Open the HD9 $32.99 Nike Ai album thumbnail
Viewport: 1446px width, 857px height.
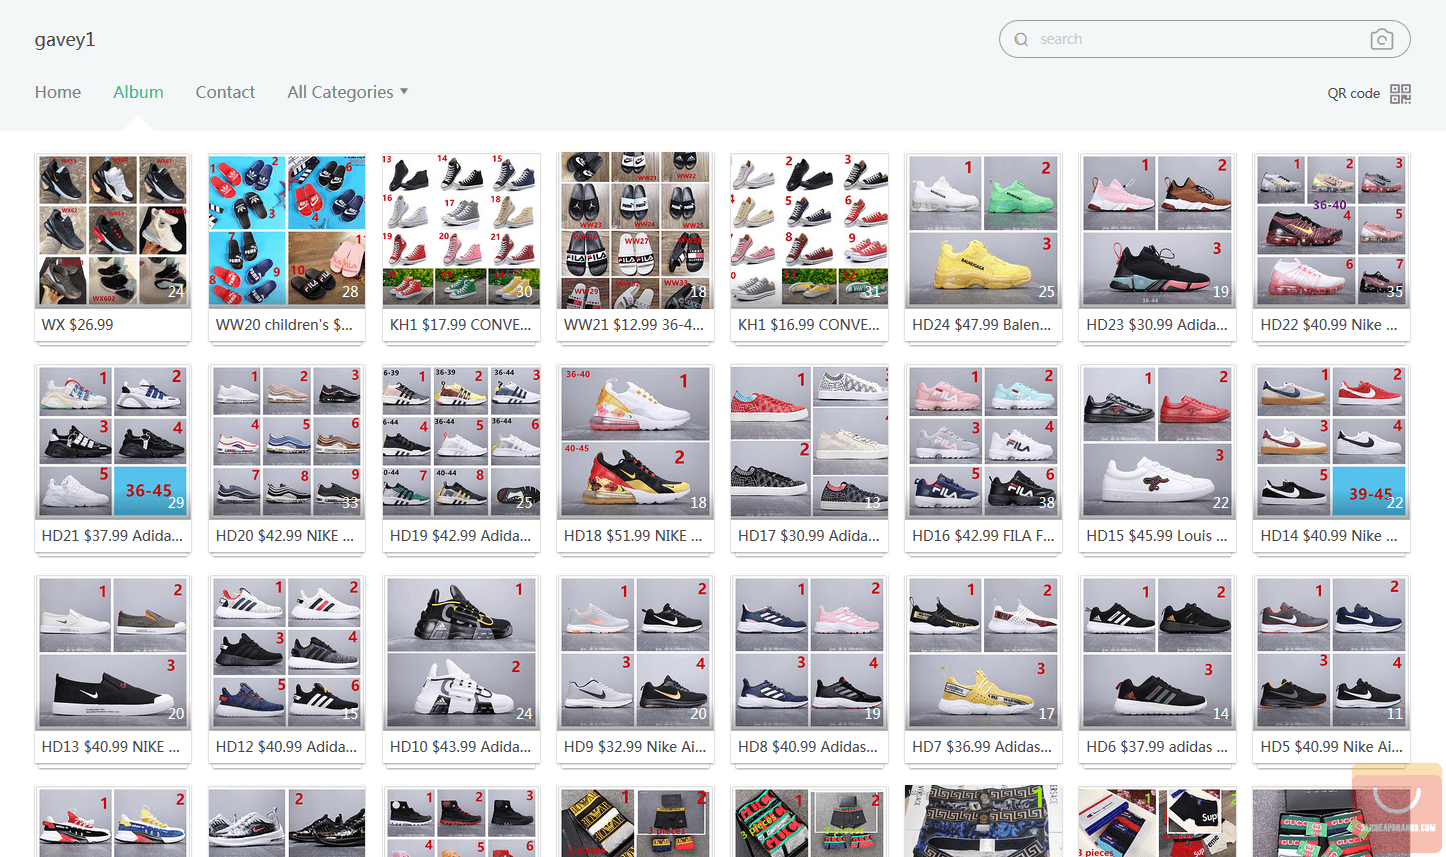(635, 652)
